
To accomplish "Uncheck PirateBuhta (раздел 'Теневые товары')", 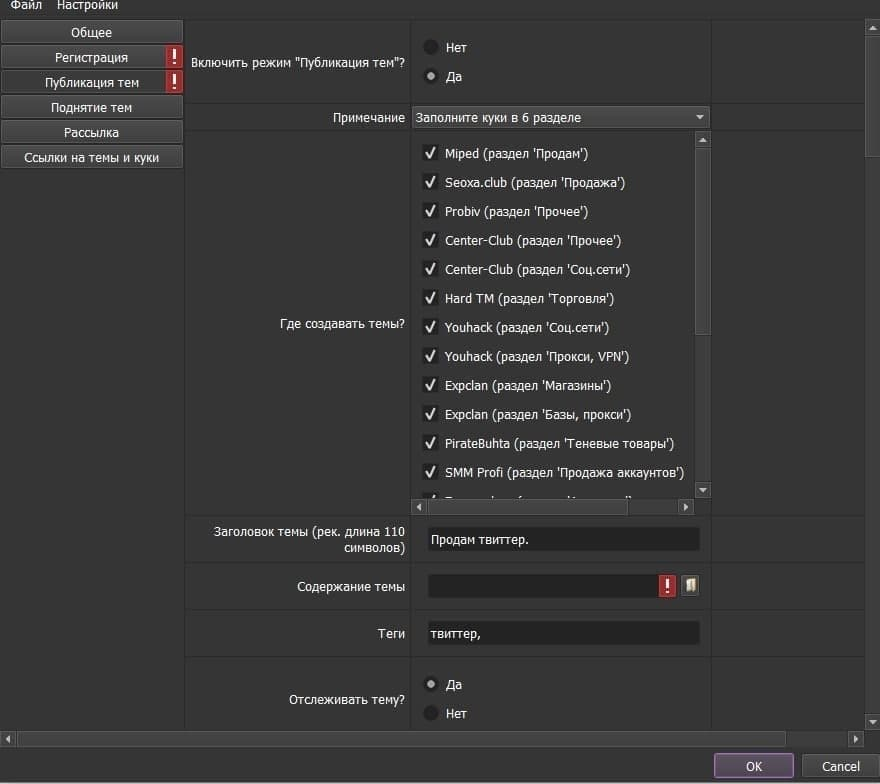I will pyautogui.click(x=430, y=443).
